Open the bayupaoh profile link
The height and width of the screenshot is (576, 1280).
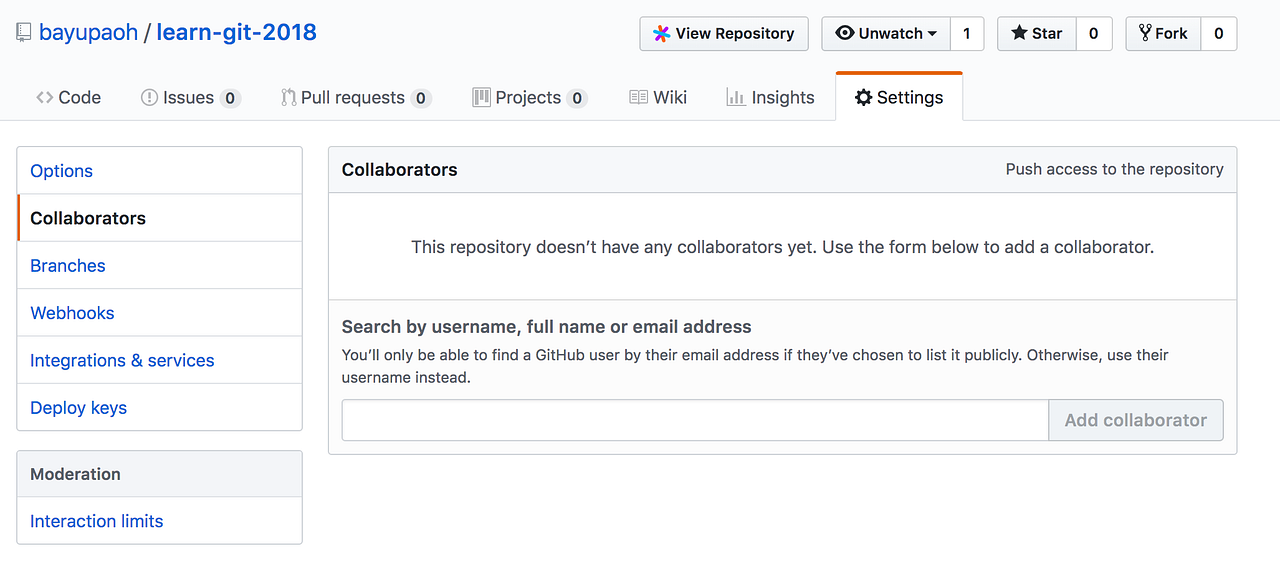tap(87, 32)
